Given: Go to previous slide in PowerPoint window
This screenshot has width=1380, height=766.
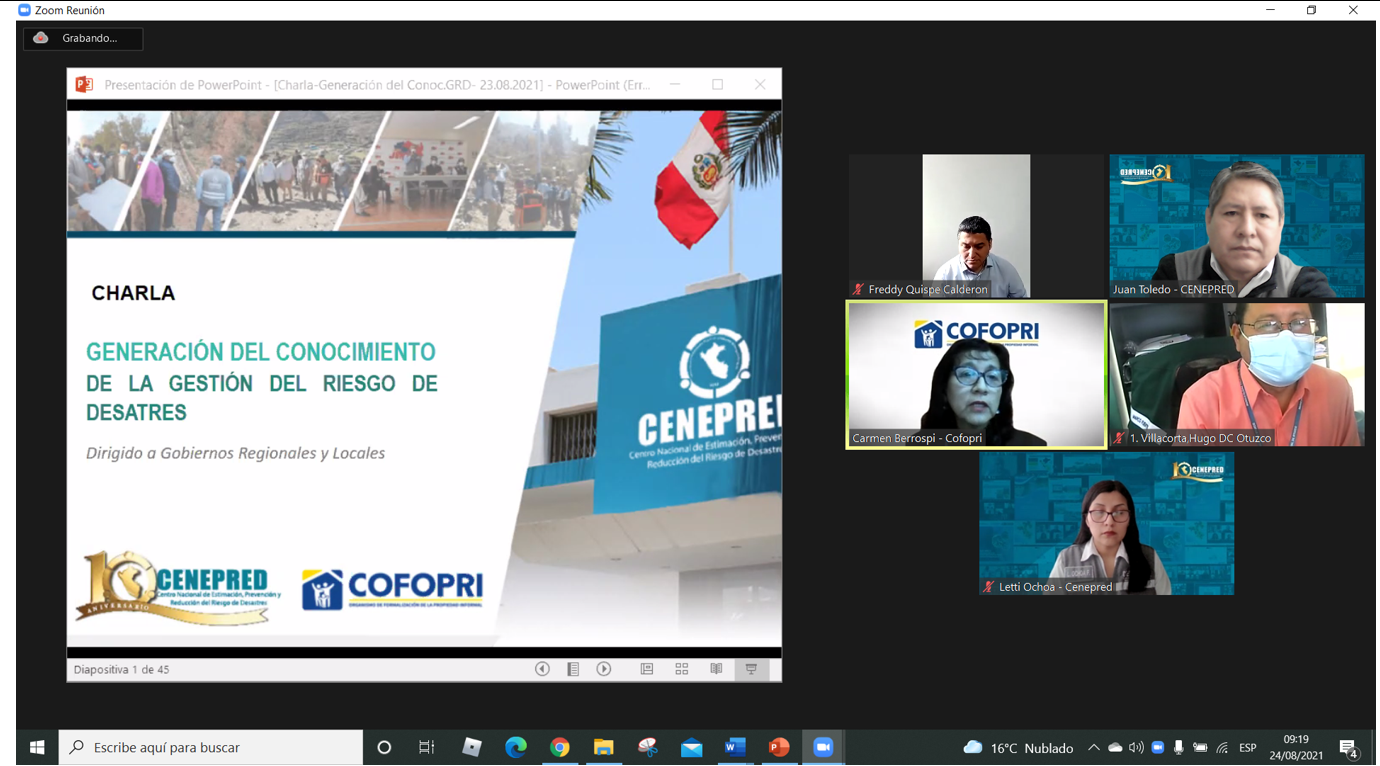Looking at the screenshot, I should coord(542,669).
